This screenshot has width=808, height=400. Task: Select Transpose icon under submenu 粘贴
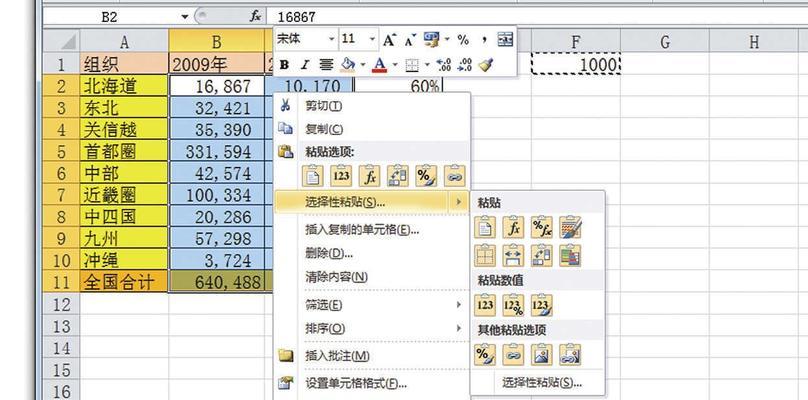tap(542, 255)
